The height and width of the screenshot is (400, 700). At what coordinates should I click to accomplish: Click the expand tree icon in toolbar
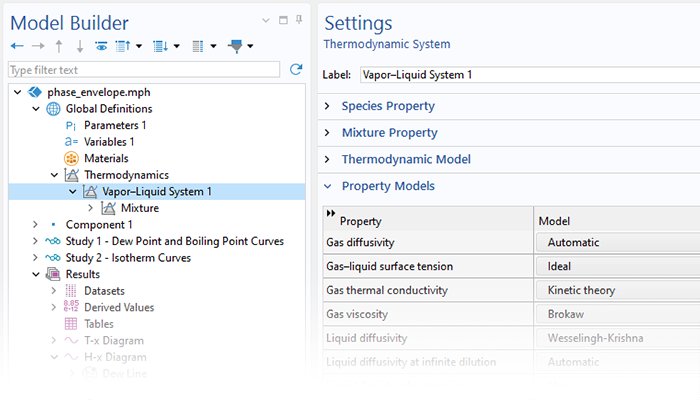point(160,46)
